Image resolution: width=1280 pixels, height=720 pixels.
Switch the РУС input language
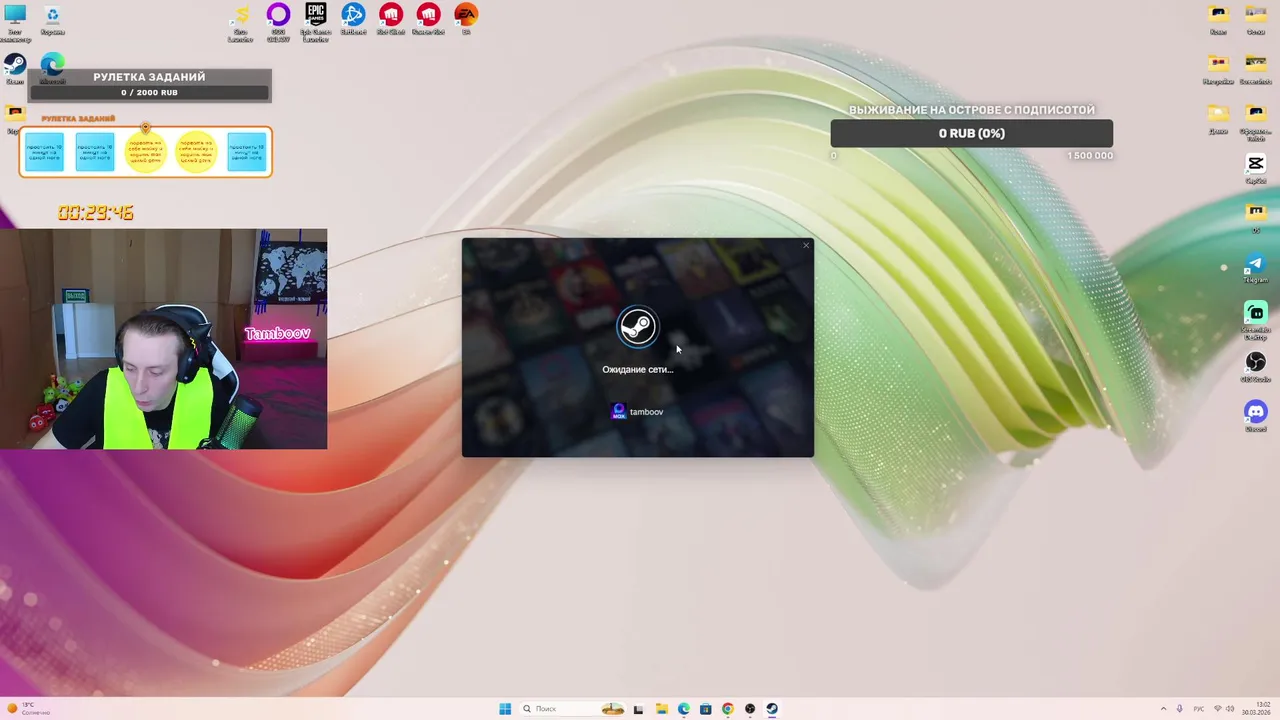pyautogui.click(x=1199, y=709)
